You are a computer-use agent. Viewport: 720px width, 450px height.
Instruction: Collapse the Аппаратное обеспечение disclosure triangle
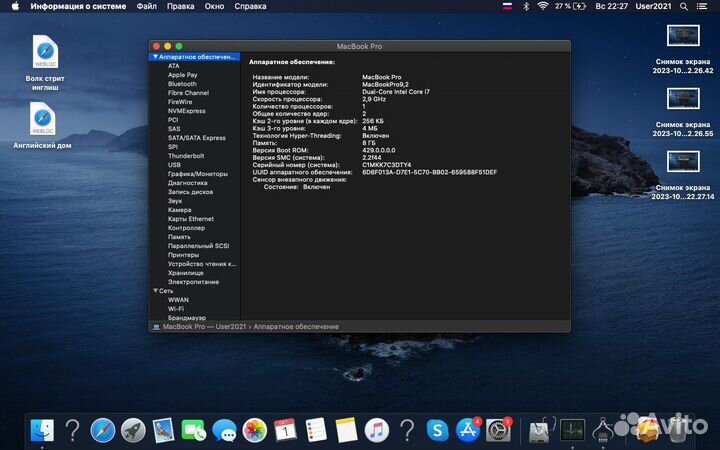tap(156, 57)
